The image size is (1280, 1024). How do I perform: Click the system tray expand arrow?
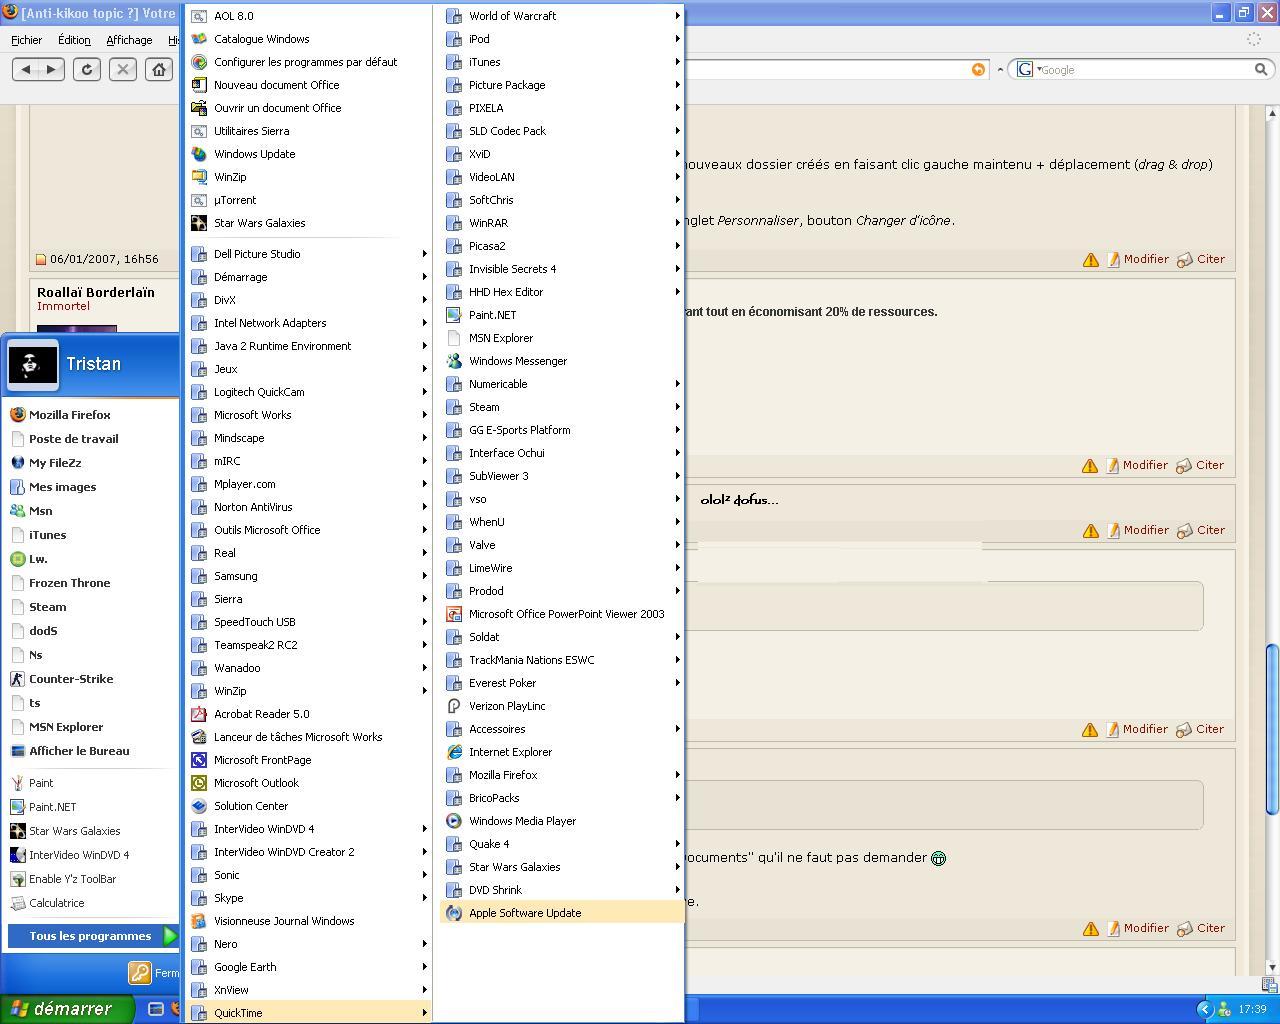point(1205,1009)
